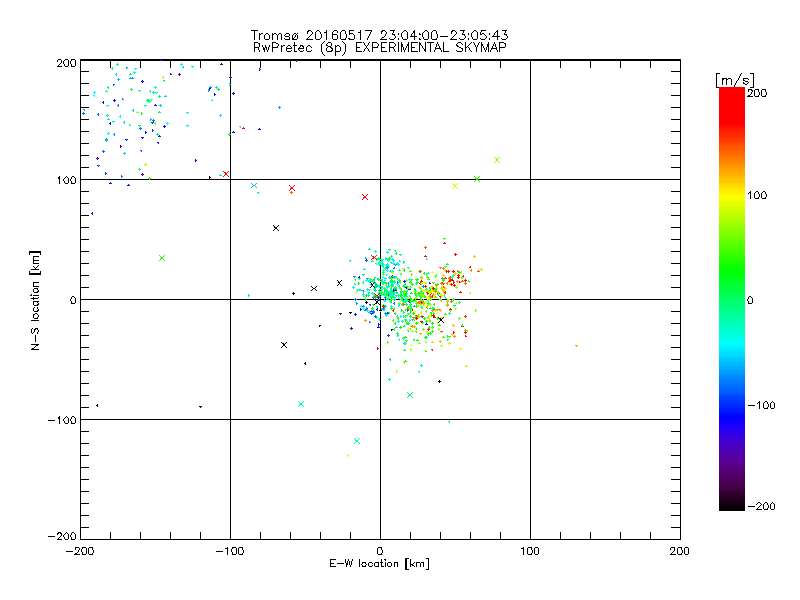The height and width of the screenshot is (600, 800).
Task: Click the colorbar '-100' label
Action: [761, 405]
